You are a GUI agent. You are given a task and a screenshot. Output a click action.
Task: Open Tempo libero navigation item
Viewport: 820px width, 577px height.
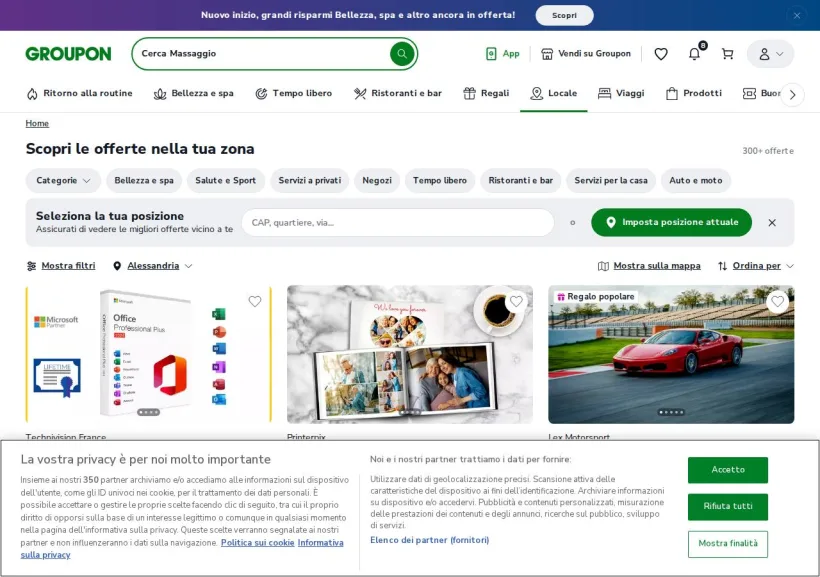coord(293,93)
